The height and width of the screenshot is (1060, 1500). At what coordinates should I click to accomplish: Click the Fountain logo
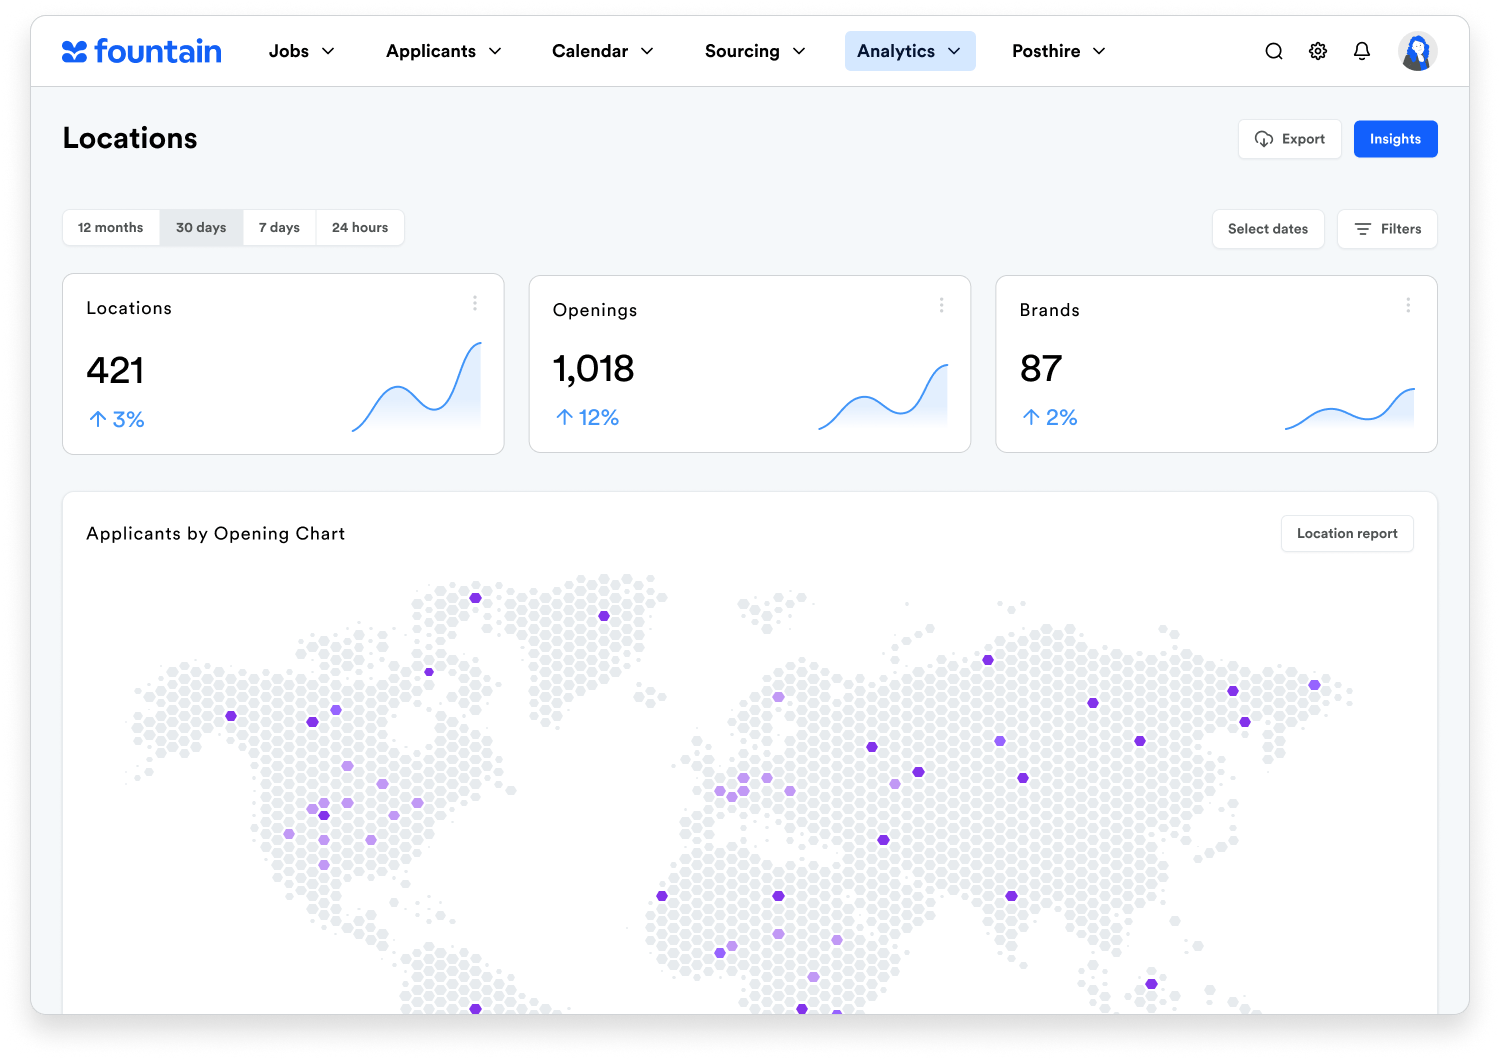point(142,51)
